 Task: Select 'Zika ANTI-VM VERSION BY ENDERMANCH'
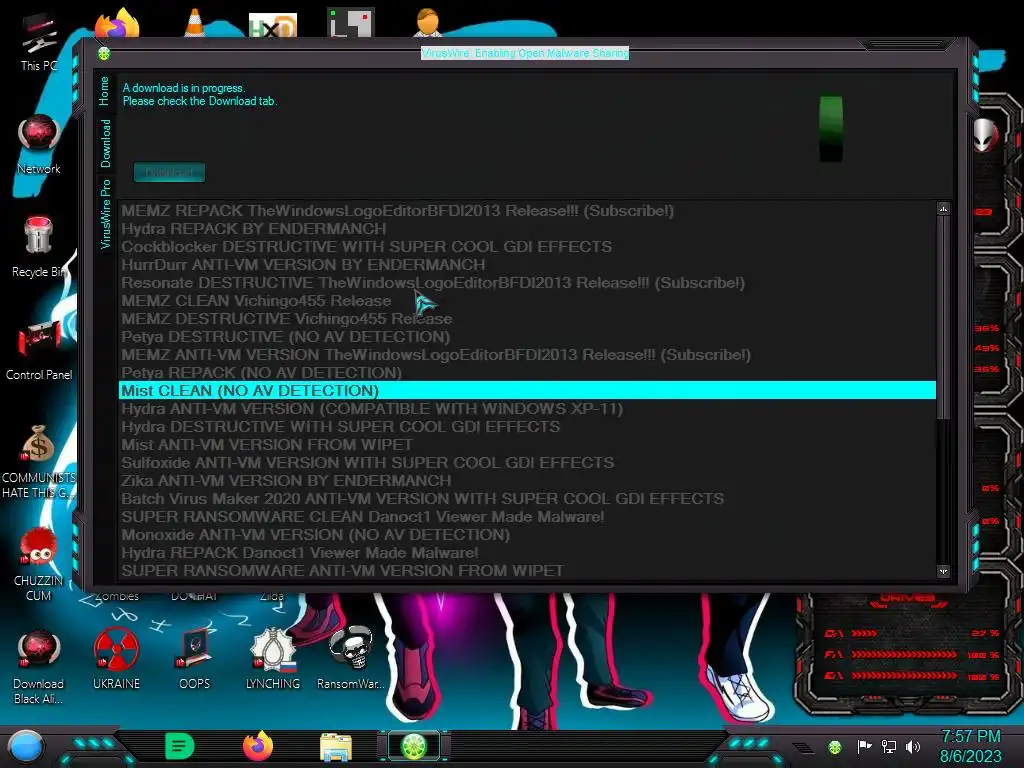[528, 481]
